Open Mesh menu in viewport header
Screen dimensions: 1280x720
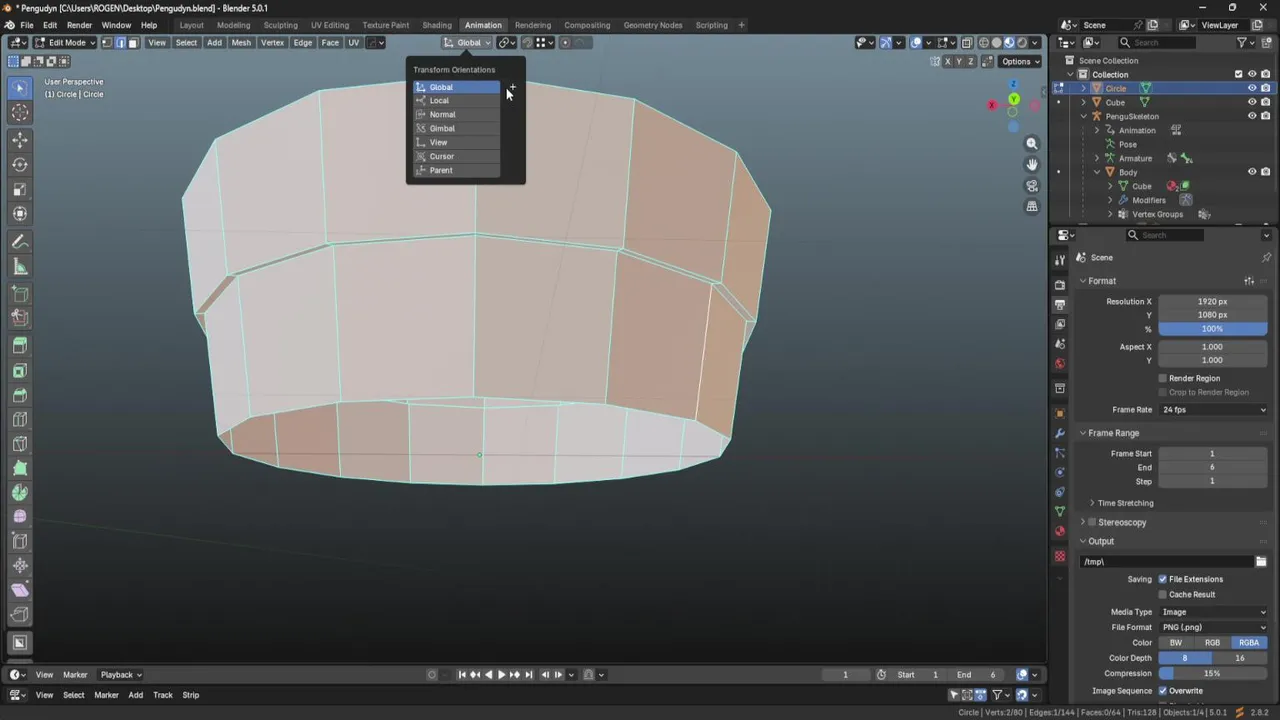click(x=241, y=43)
